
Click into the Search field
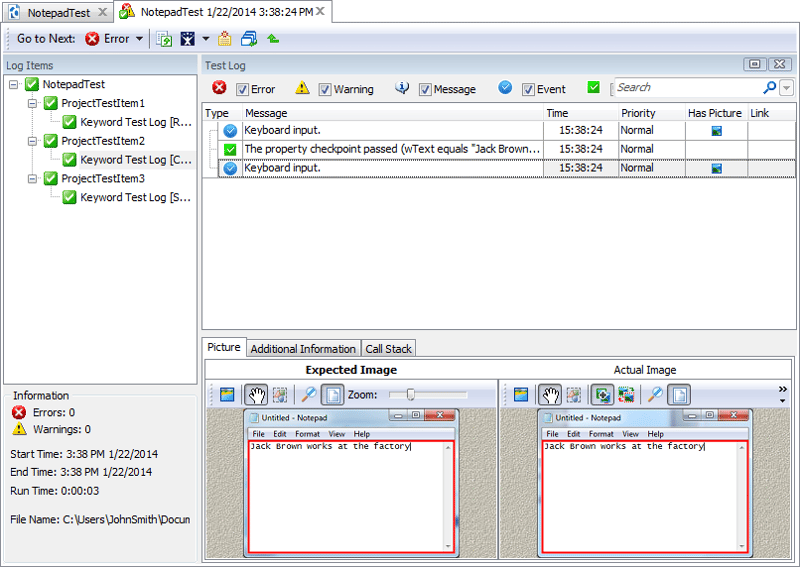[688, 88]
